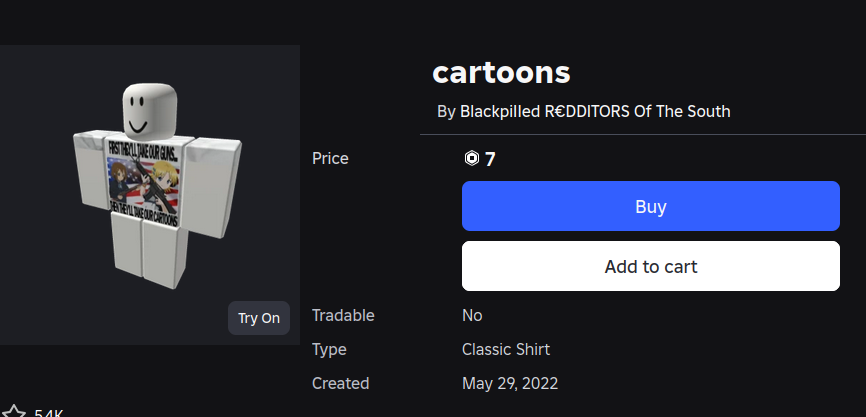The image size is (866, 417).
Task: Click the favorite star icon
Action: pyautogui.click(x=13, y=412)
